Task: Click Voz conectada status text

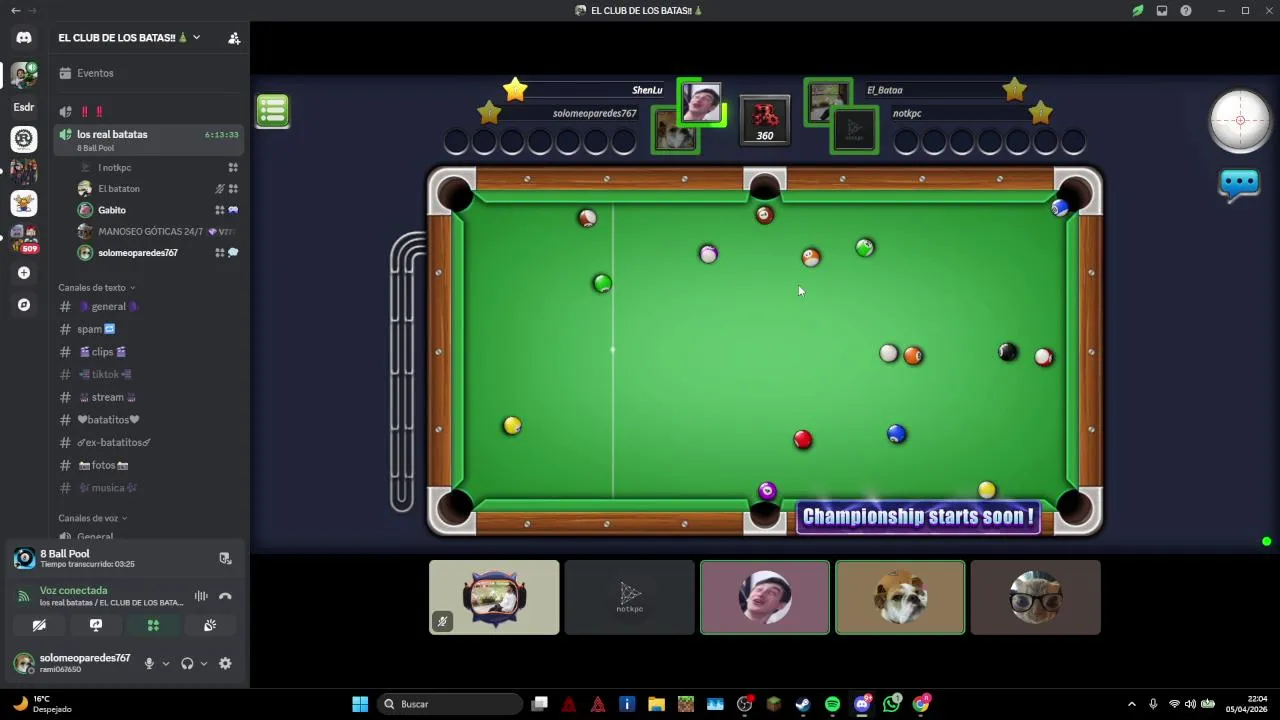Action: tap(73, 591)
